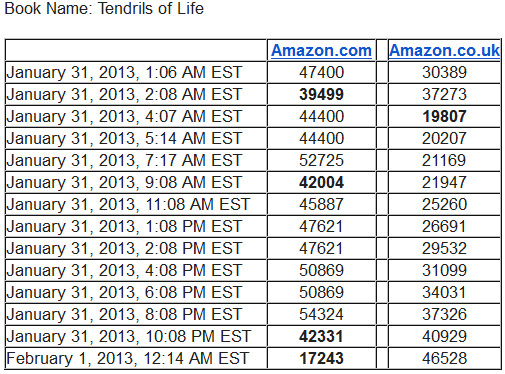This screenshot has height=374, width=505.
Task: Click the January 31 7:17 AM EST cell
Action: pyautogui.click(x=136, y=160)
